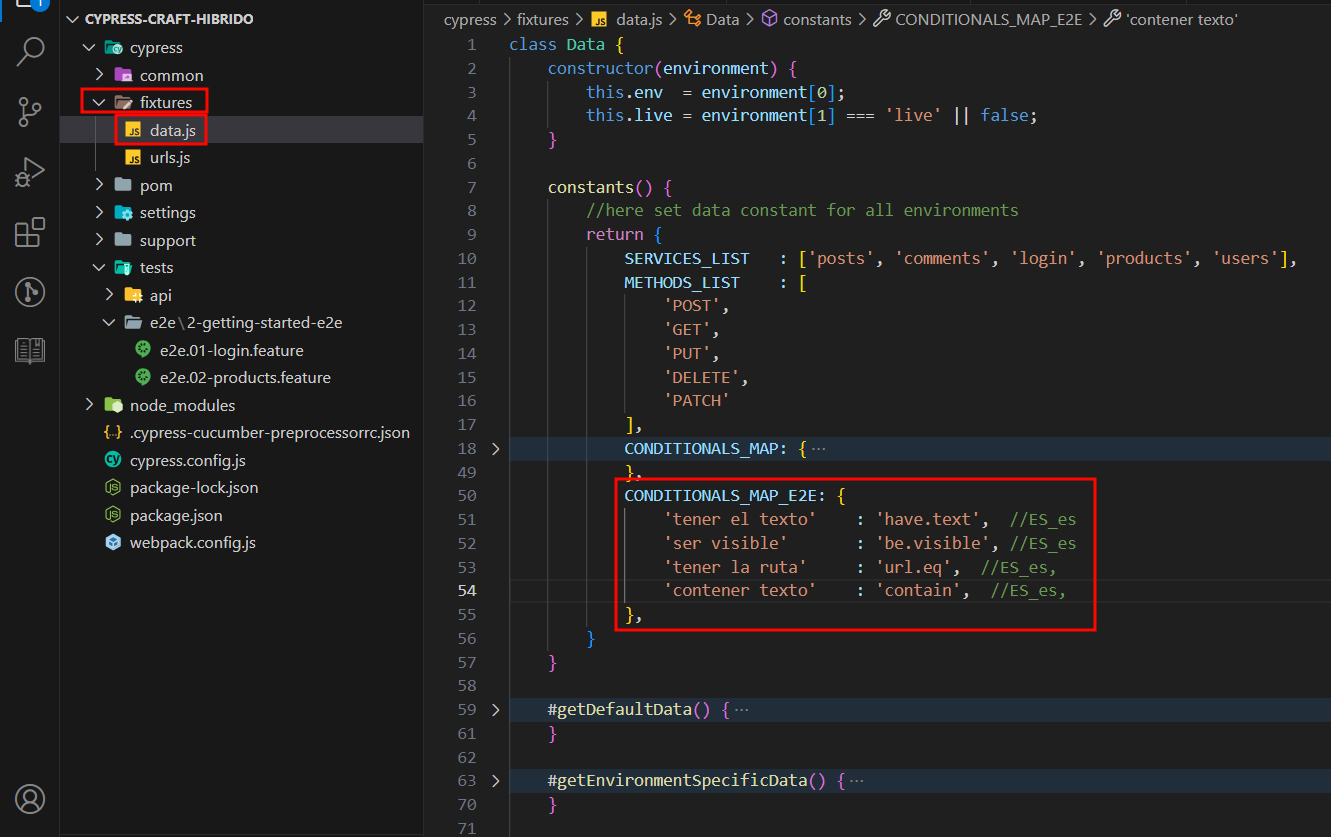Click the urls.js file icon

point(133,158)
